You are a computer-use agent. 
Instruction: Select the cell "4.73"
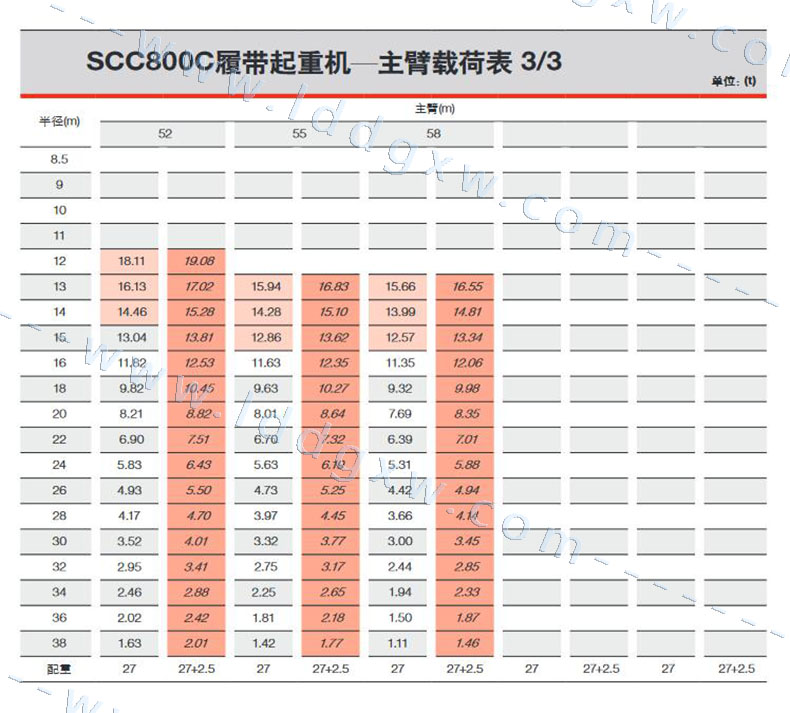point(266,490)
